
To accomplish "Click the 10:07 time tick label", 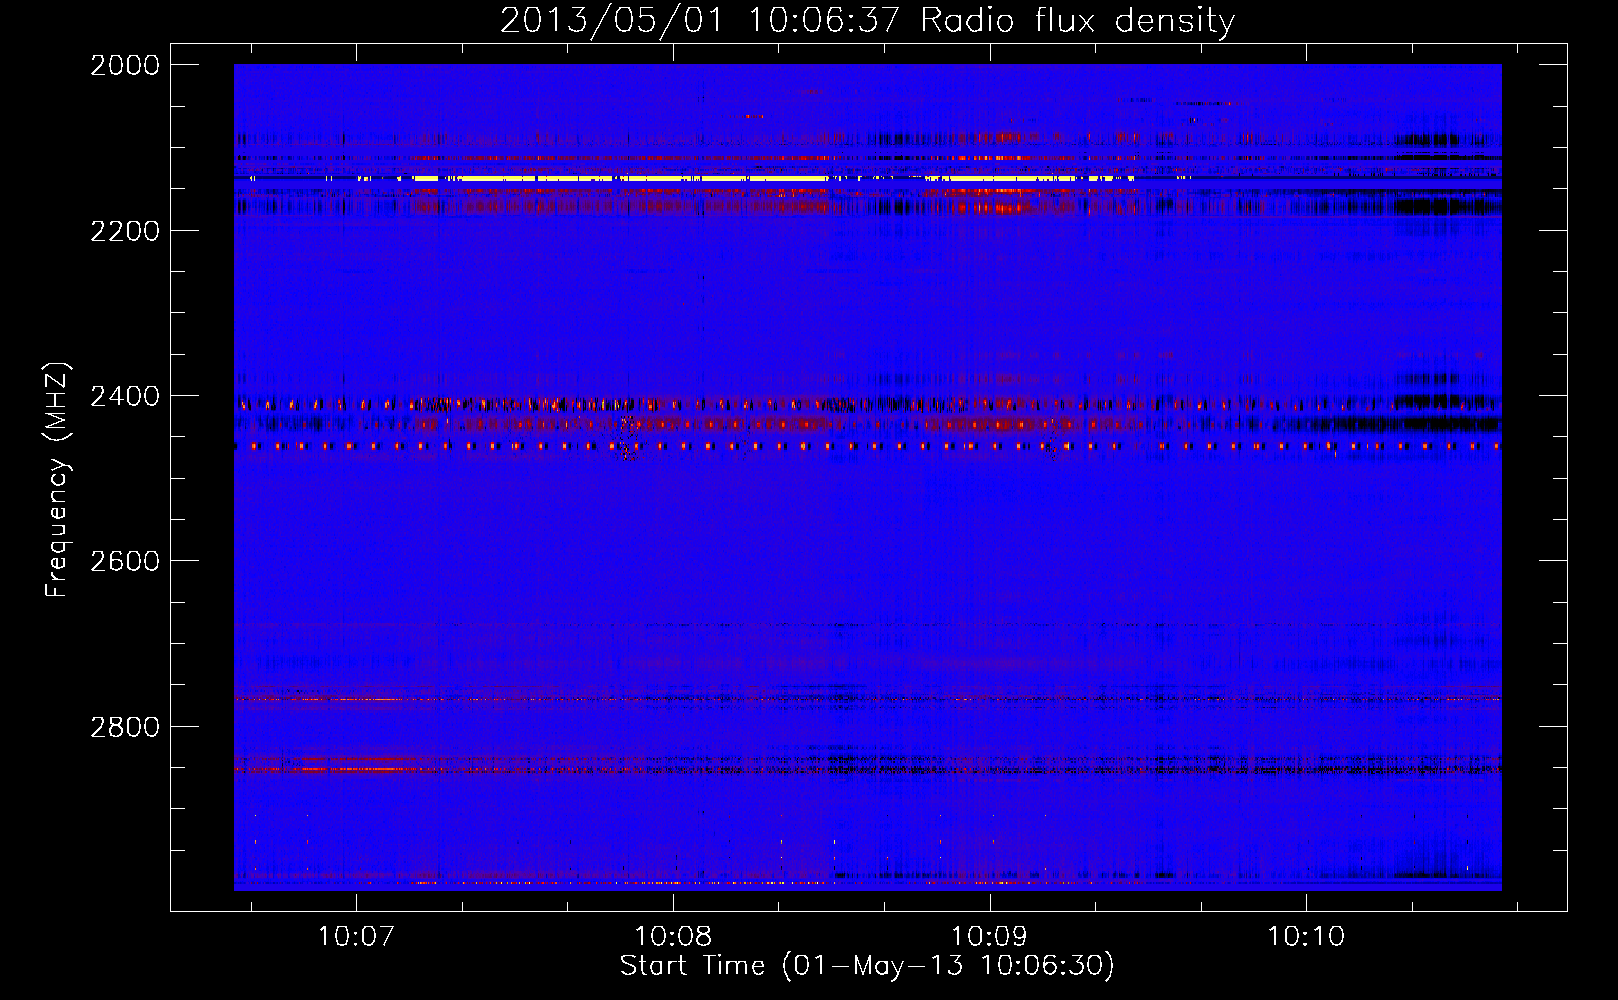I will tap(356, 937).
